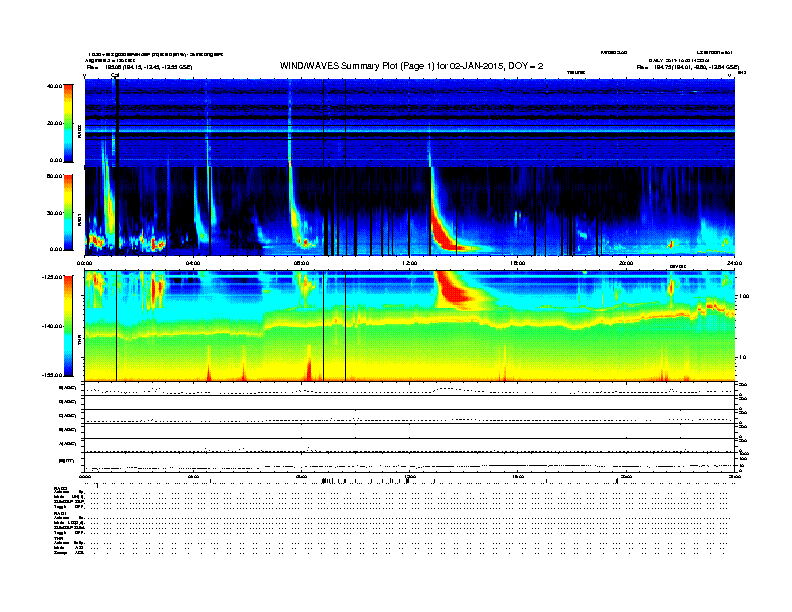Click the Cal marker above RAD2 panel
Image resolution: width=792 pixels, height=612 pixels.
[115, 75]
